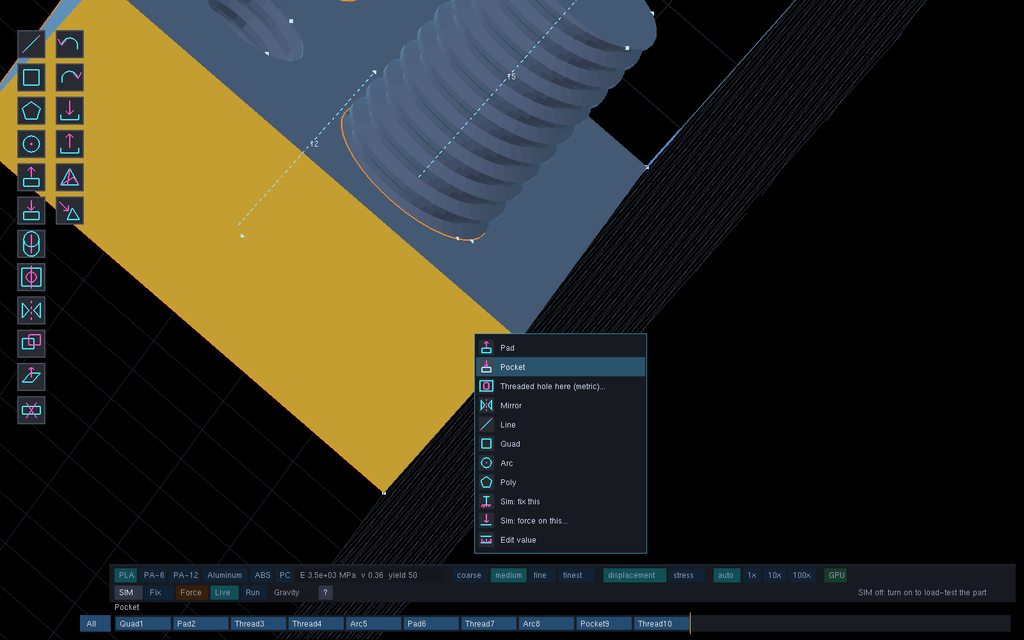The width and height of the screenshot is (1024, 640).
Task: Choose Poly from the context menu
Action: click(x=560, y=482)
